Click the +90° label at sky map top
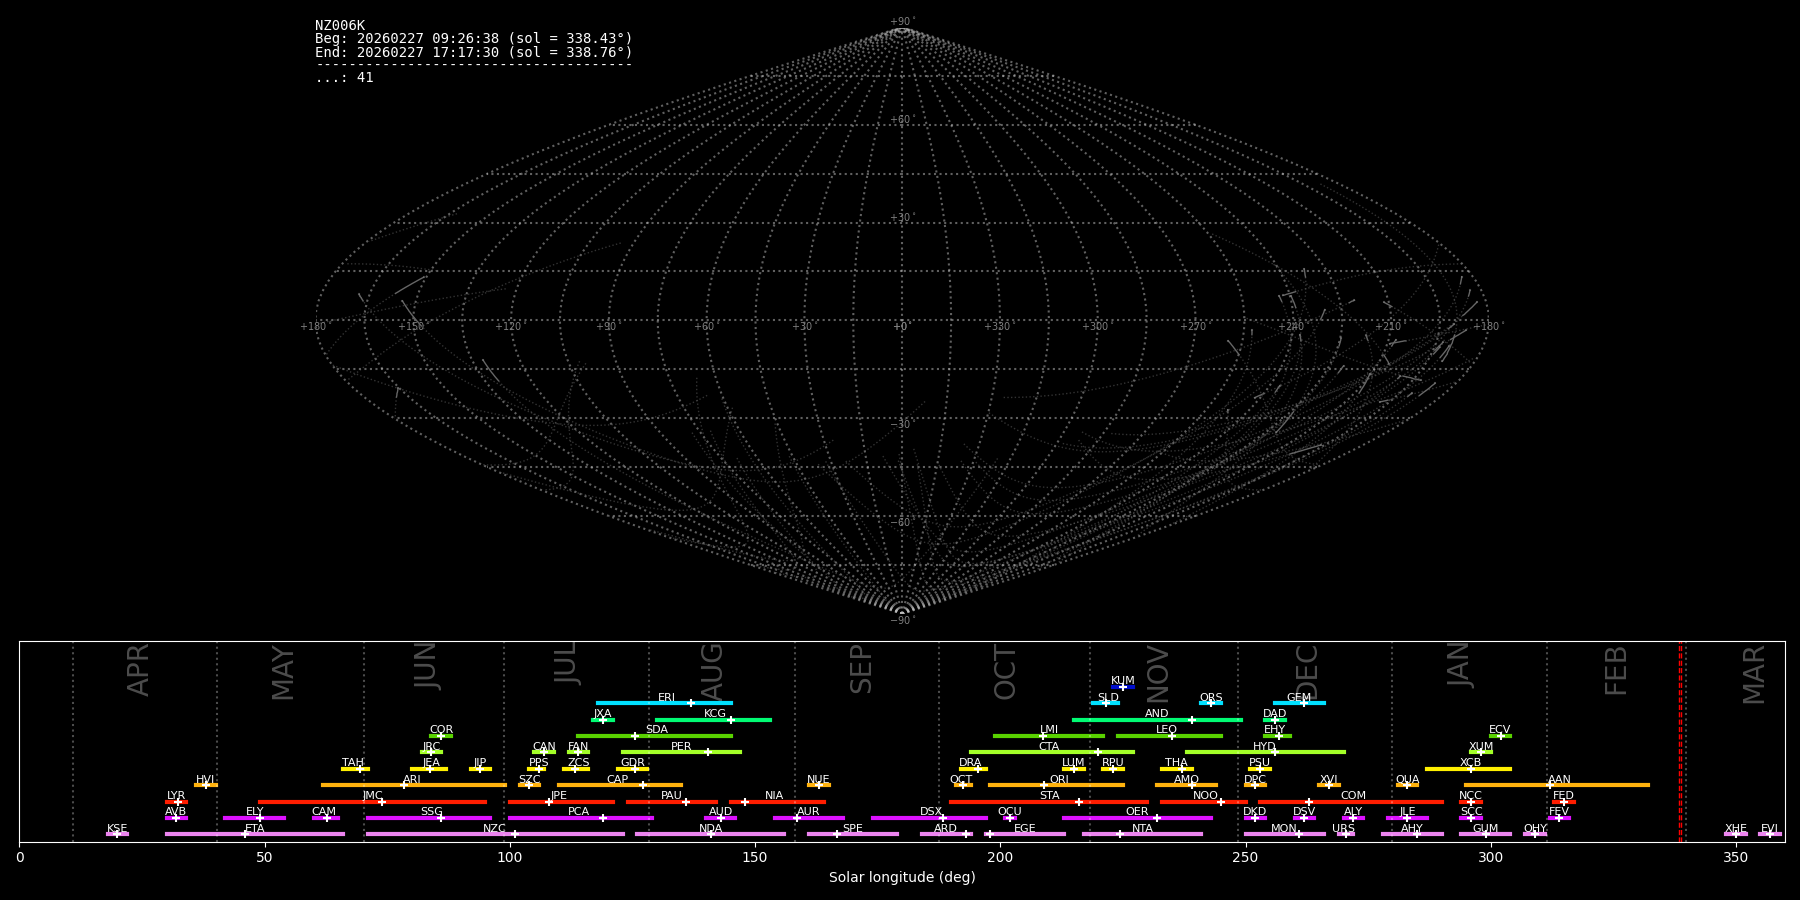Screen dimensions: 1800x900 click(902, 22)
